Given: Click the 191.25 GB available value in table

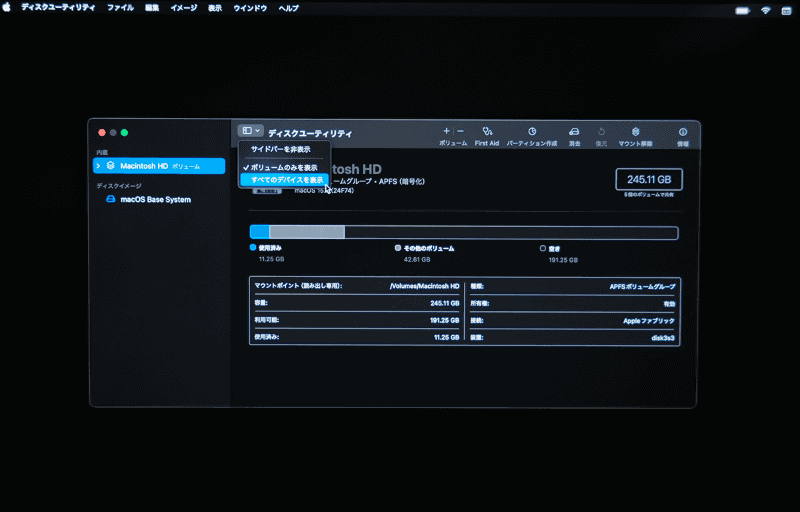Looking at the screenshot, I should tap(444, 320).
